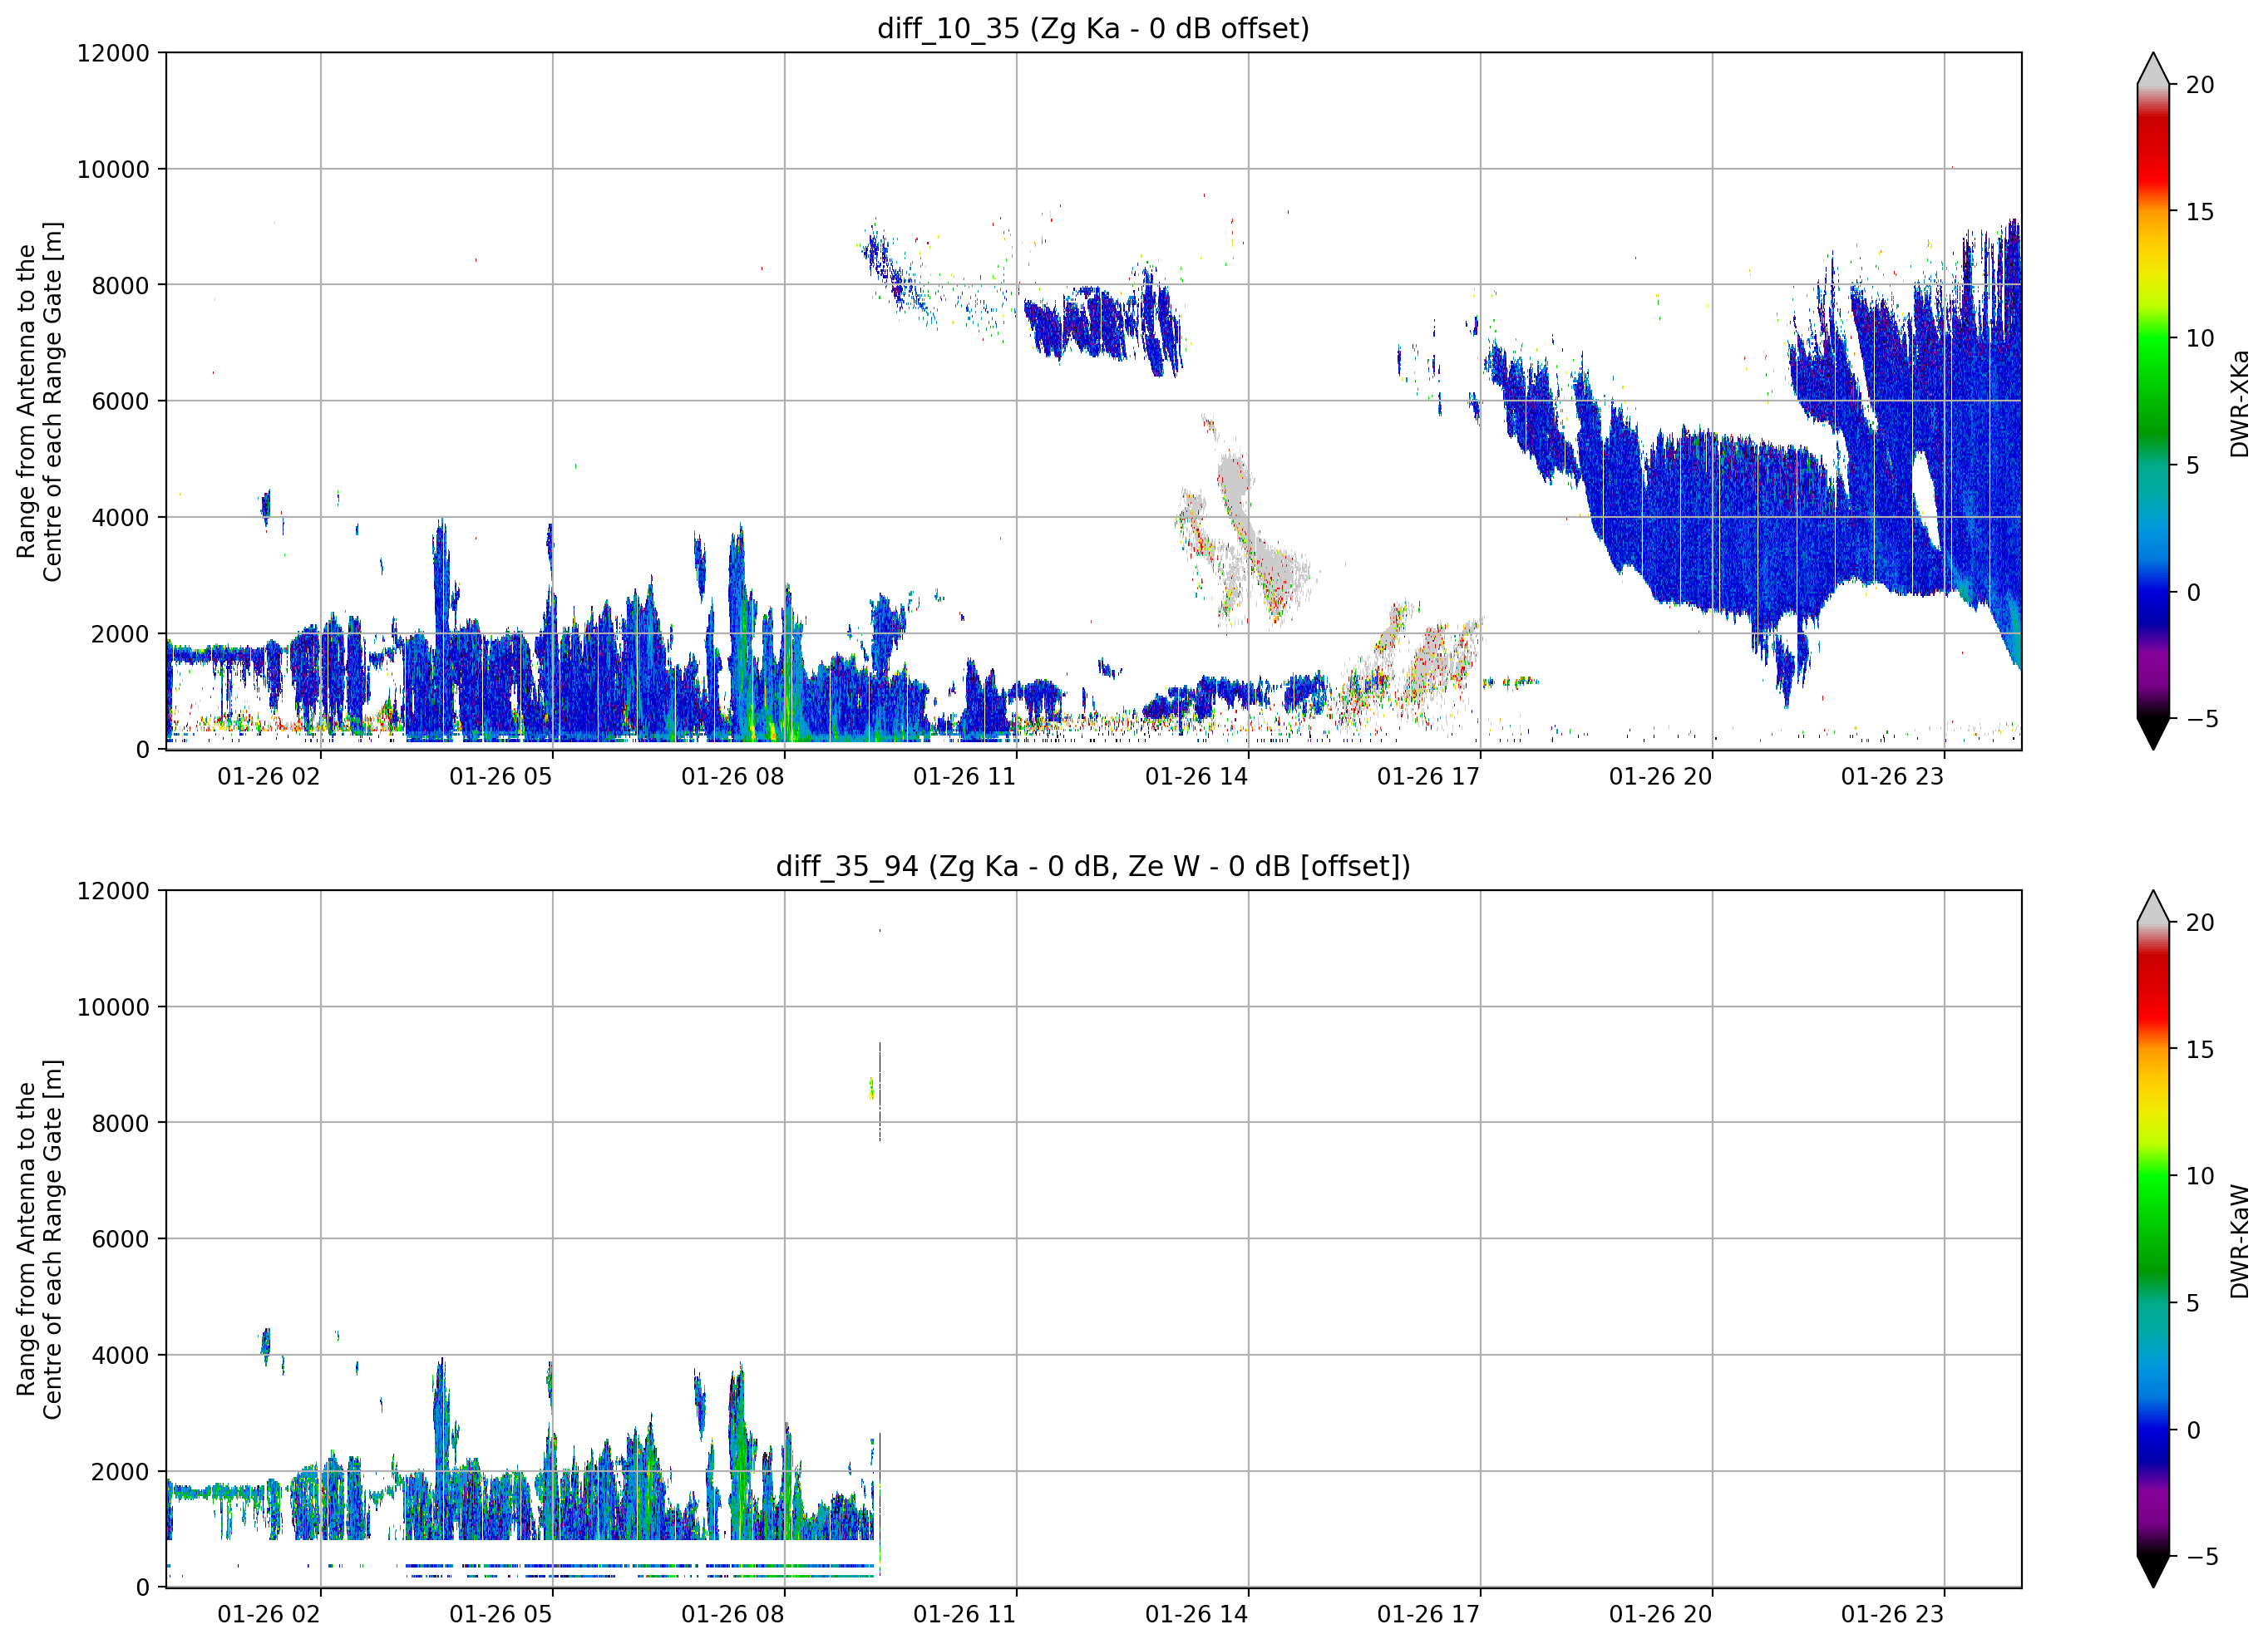This screenshot has width=2268, height=1644.
Task: Click top plot x-axis label 01-26 05
Action: click(x=501, y=776)
